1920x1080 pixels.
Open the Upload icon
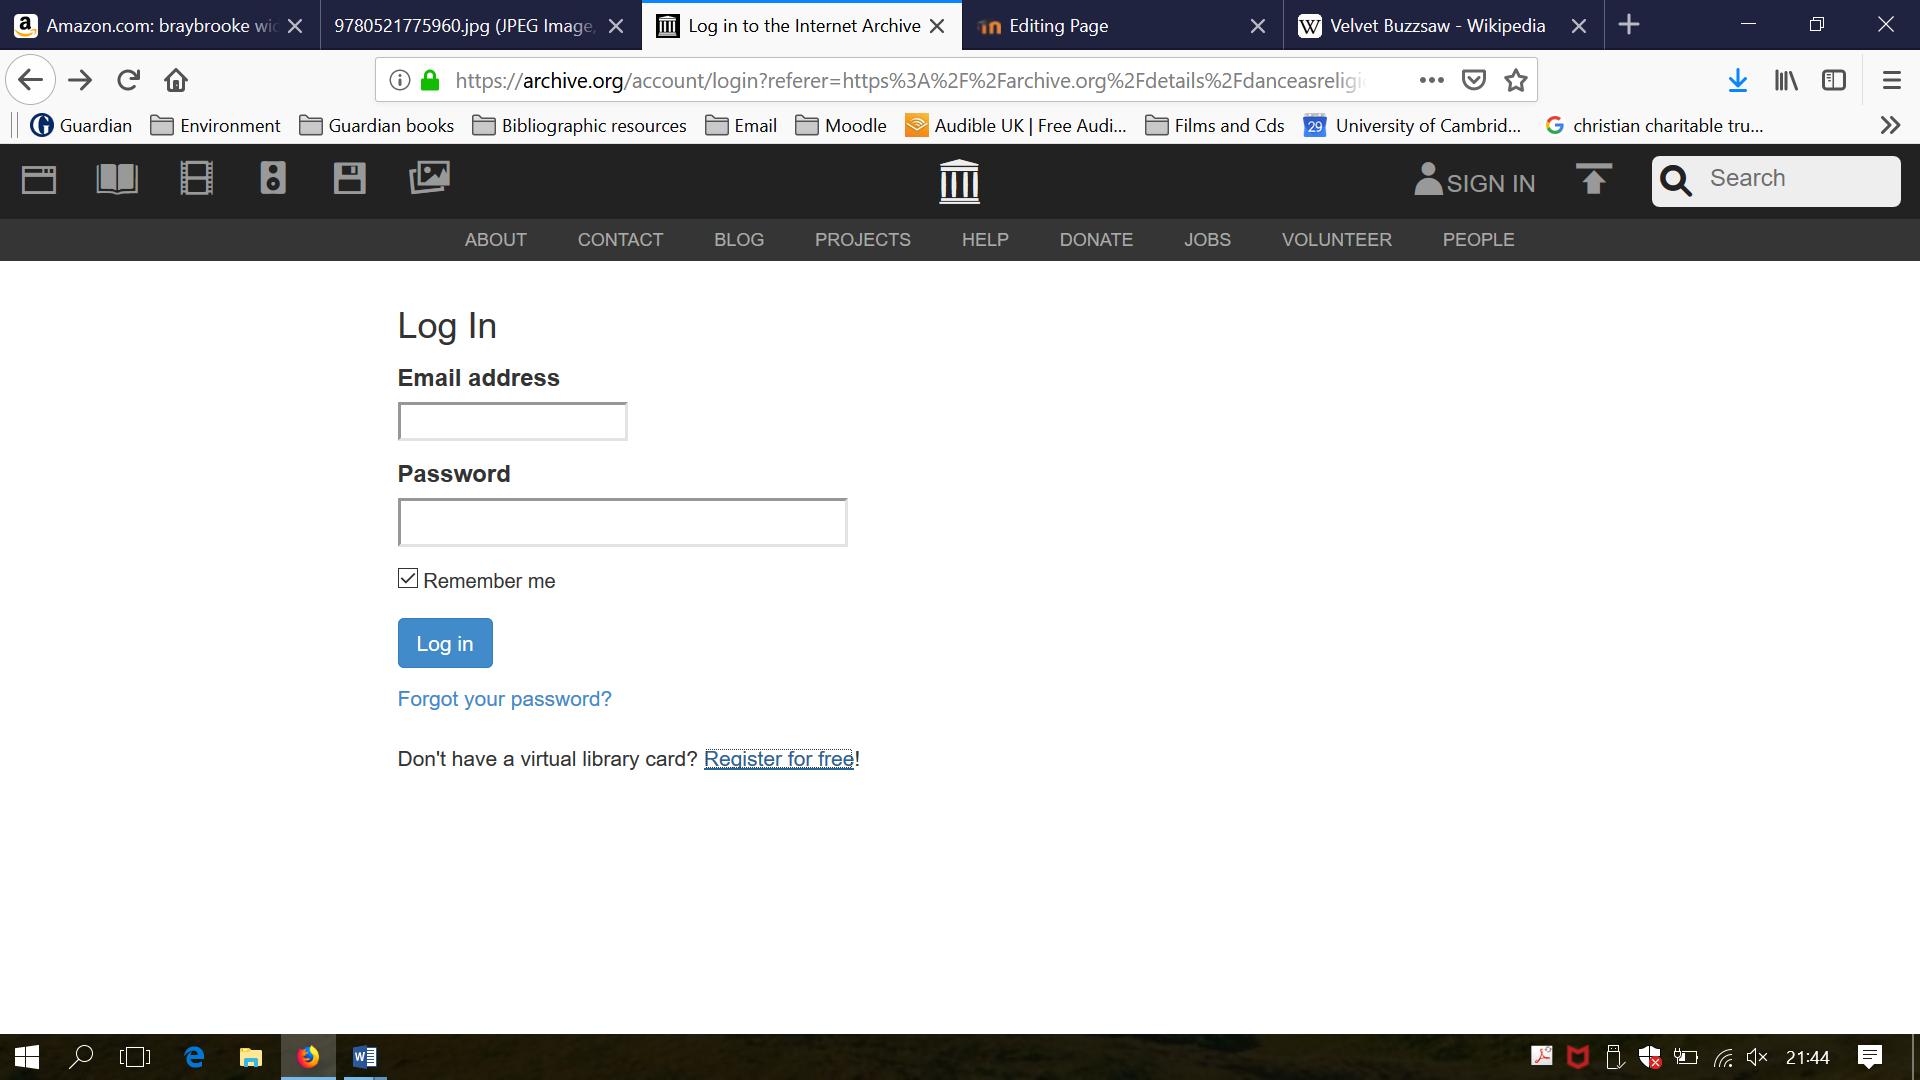point(1593,181)
